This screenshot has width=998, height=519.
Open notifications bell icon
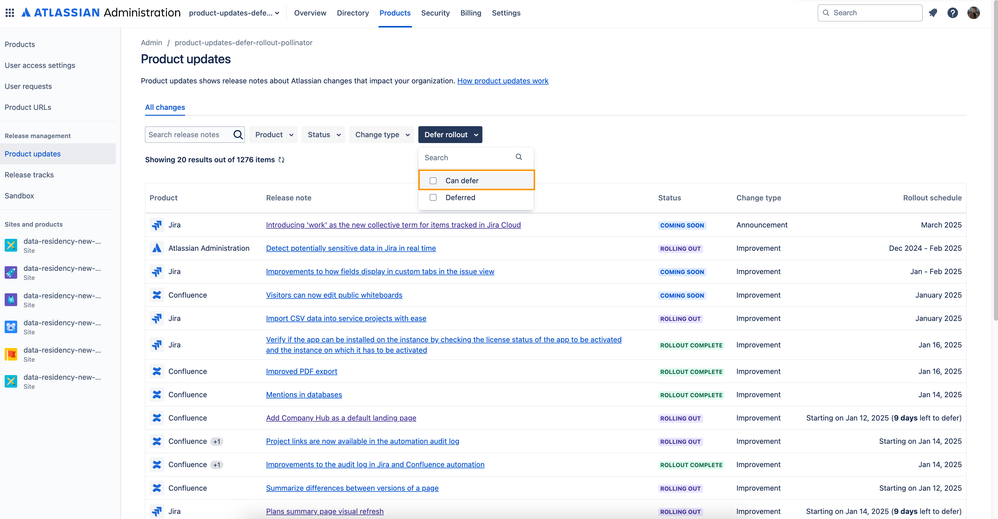933,13
